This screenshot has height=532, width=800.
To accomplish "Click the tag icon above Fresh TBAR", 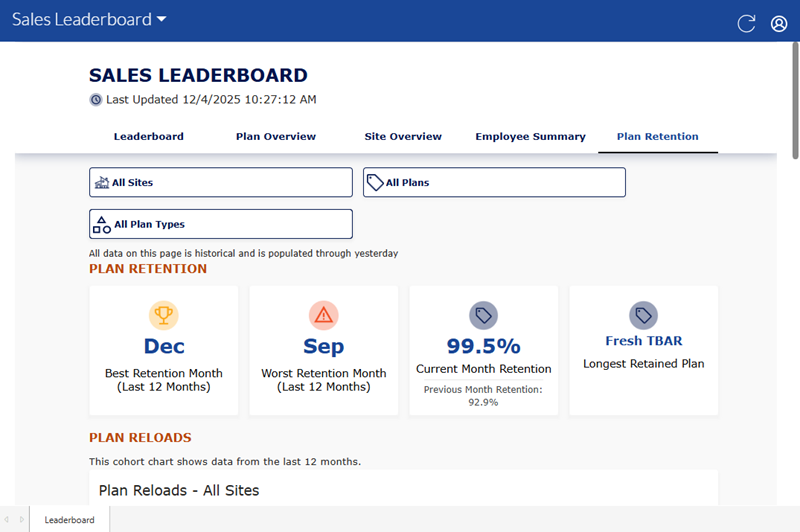I will 643,316.
